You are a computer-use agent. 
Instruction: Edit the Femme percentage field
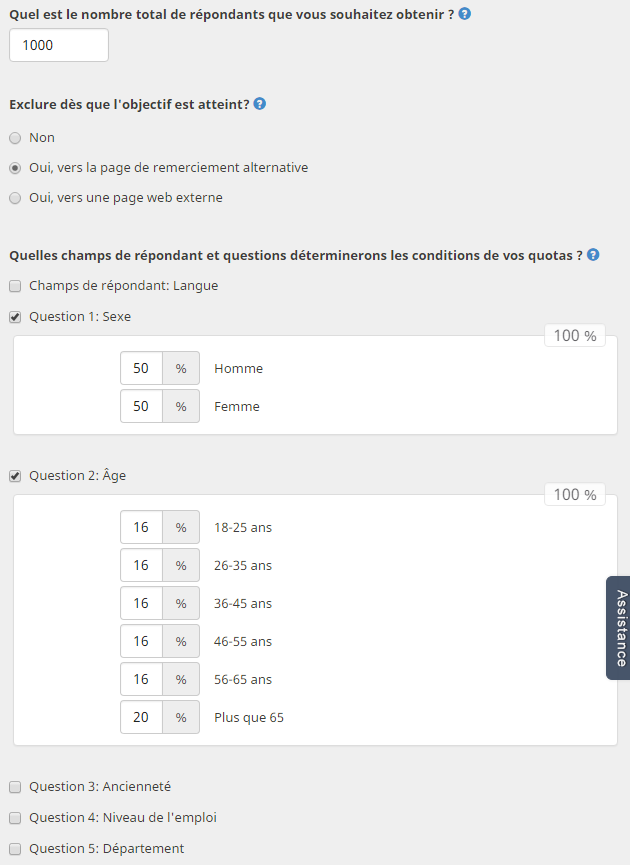(141, 406)
